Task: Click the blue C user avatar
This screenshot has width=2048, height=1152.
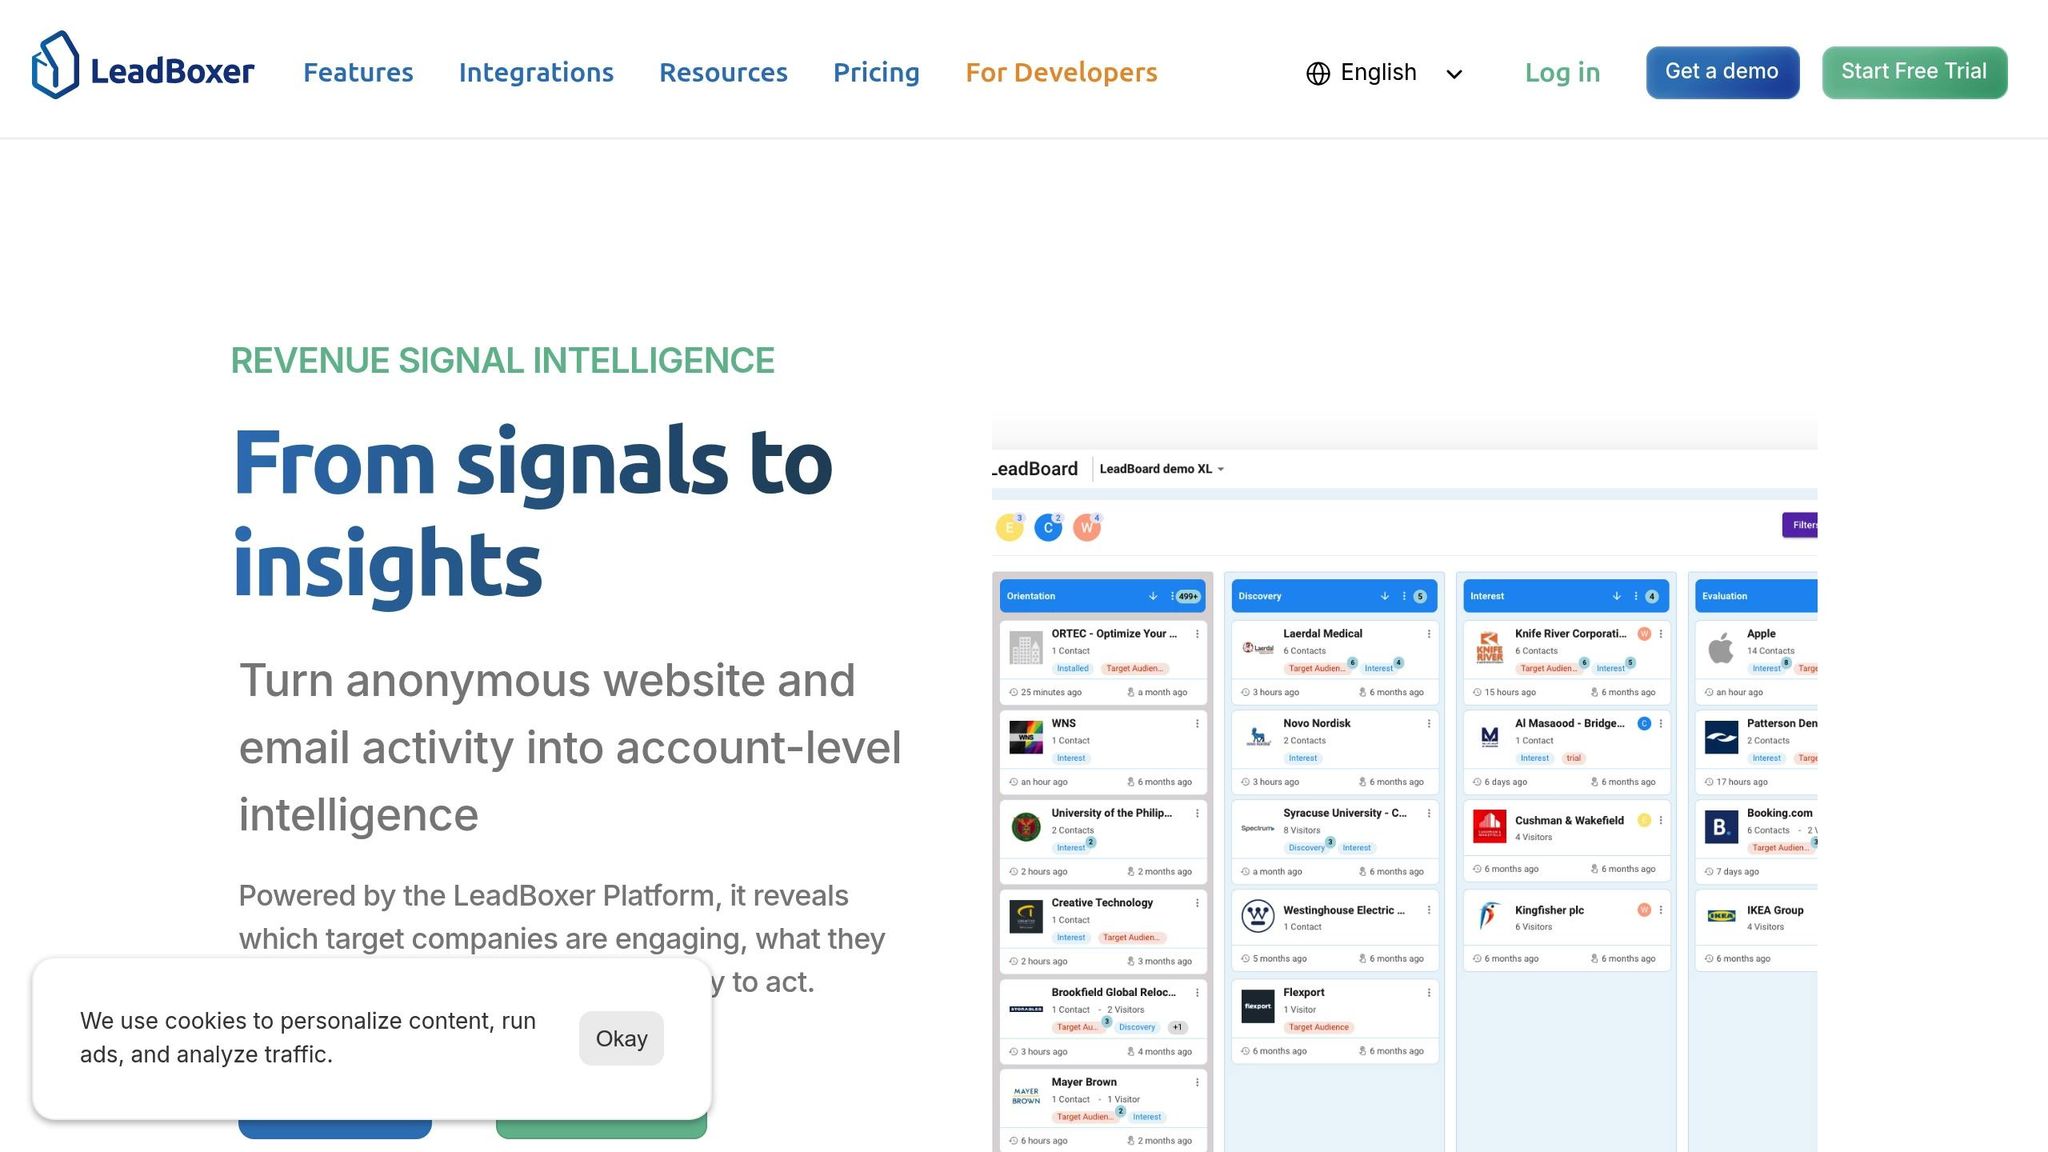Action: 1048,528
